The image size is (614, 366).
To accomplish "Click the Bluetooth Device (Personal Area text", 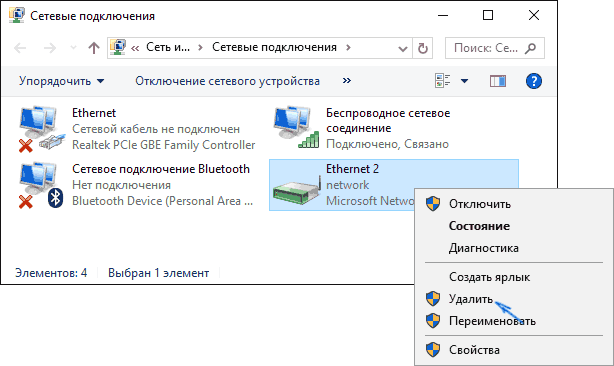I will [x=163, y=201].
